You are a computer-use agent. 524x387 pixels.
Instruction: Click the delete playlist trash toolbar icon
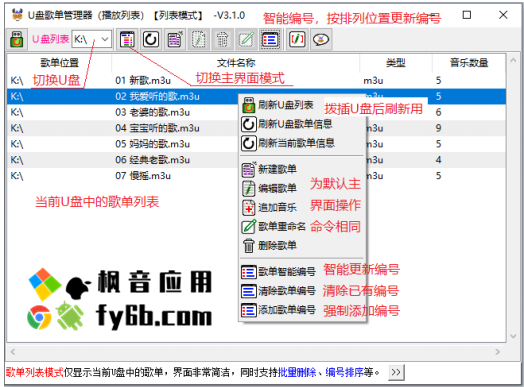(x=223, y=39)
